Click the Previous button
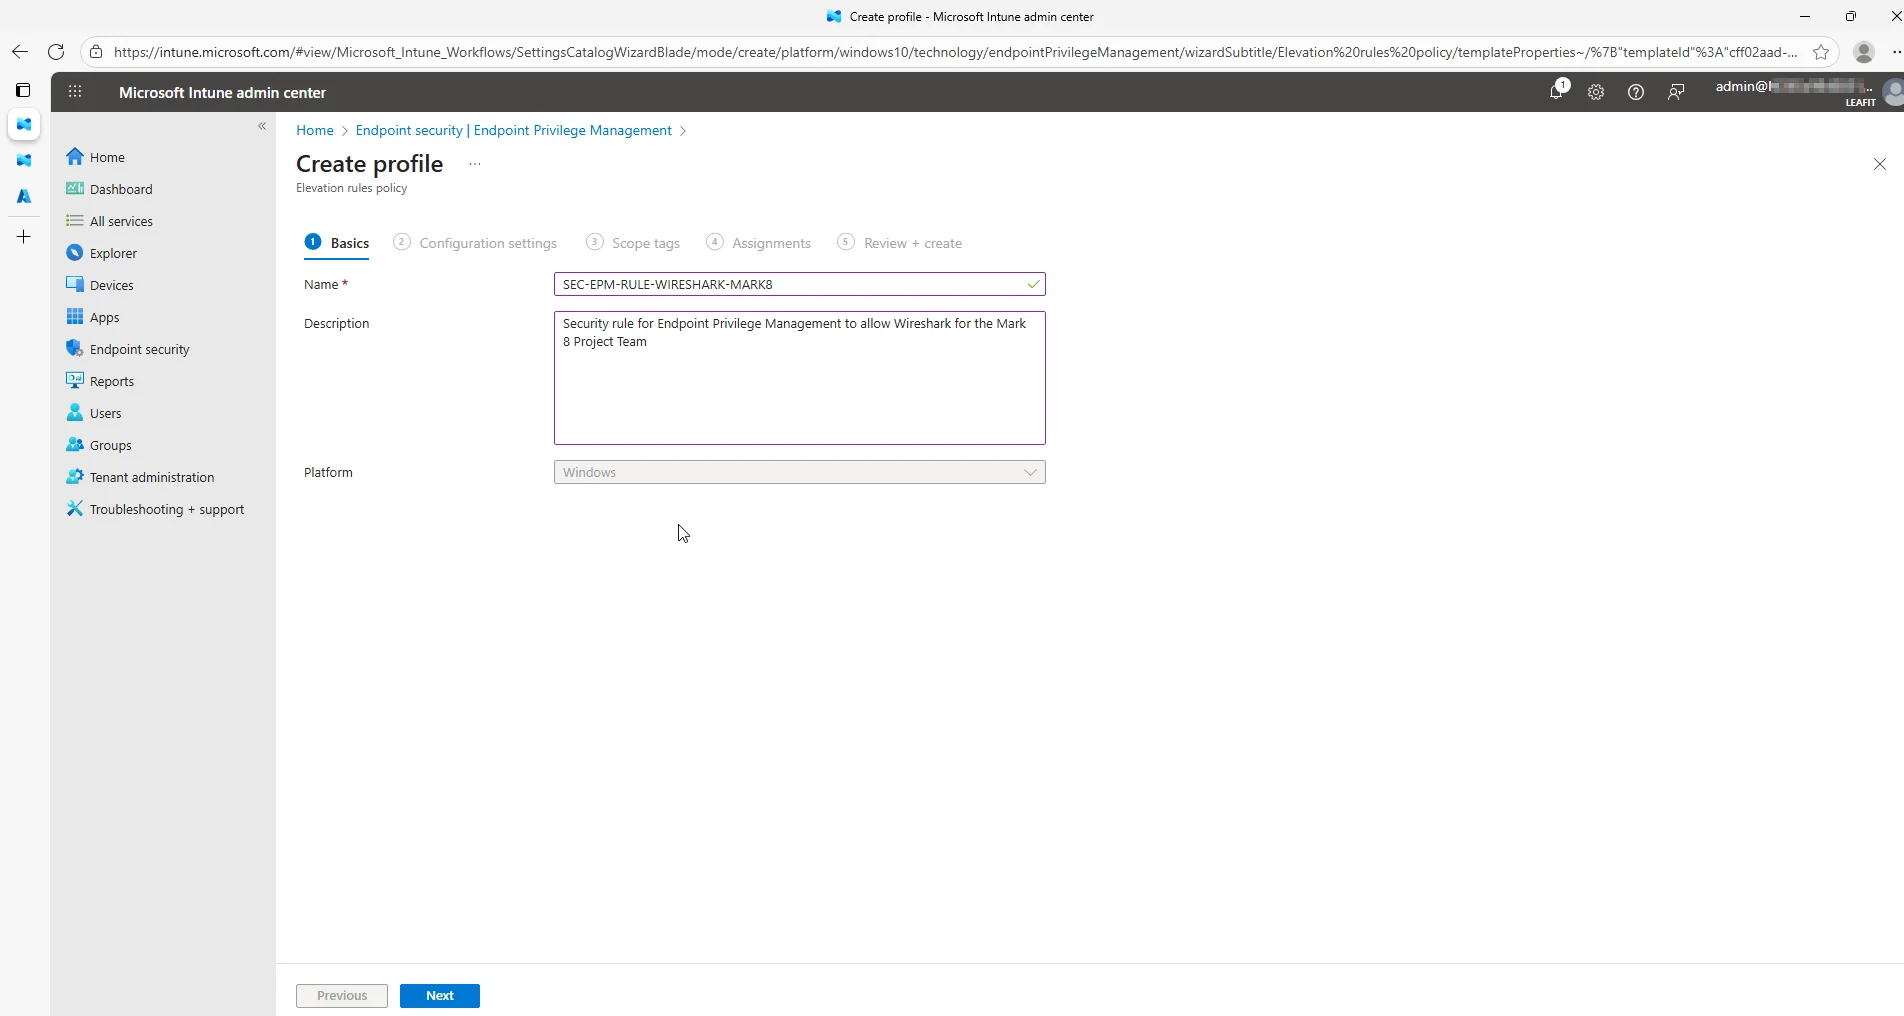The width and height of the screenshot is (1904, 1016). [342, 996]
